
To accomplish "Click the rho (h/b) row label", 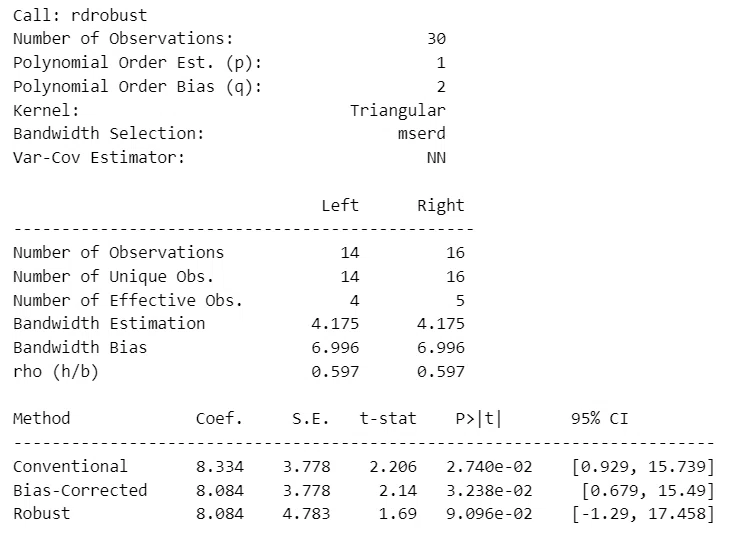I will (56, 371).
